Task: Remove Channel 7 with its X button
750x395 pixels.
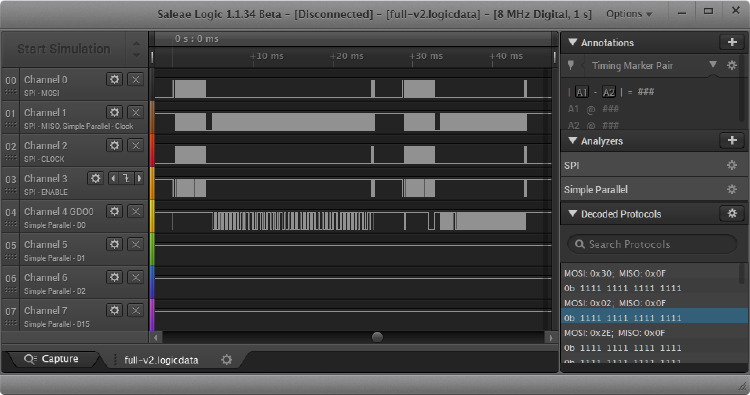Action: (x=136, y=310)
